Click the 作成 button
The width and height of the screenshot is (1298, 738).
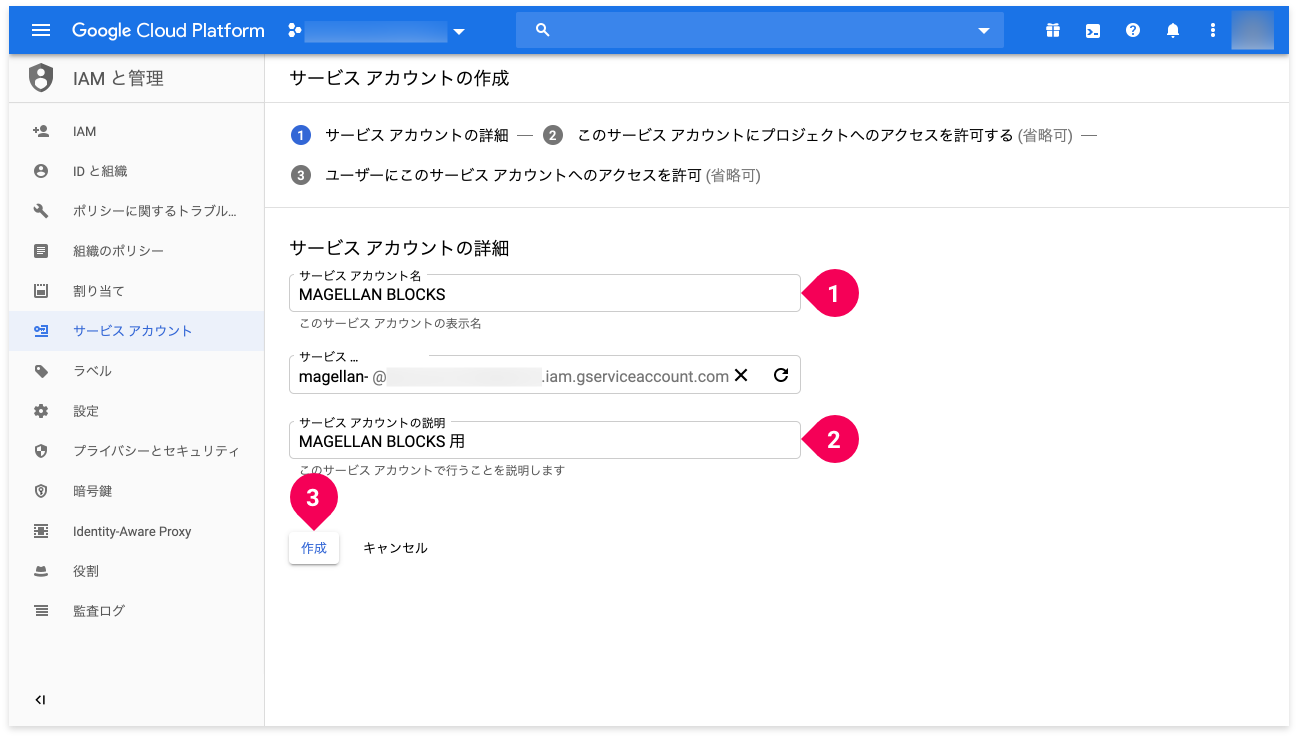click(x=314, y=548)
